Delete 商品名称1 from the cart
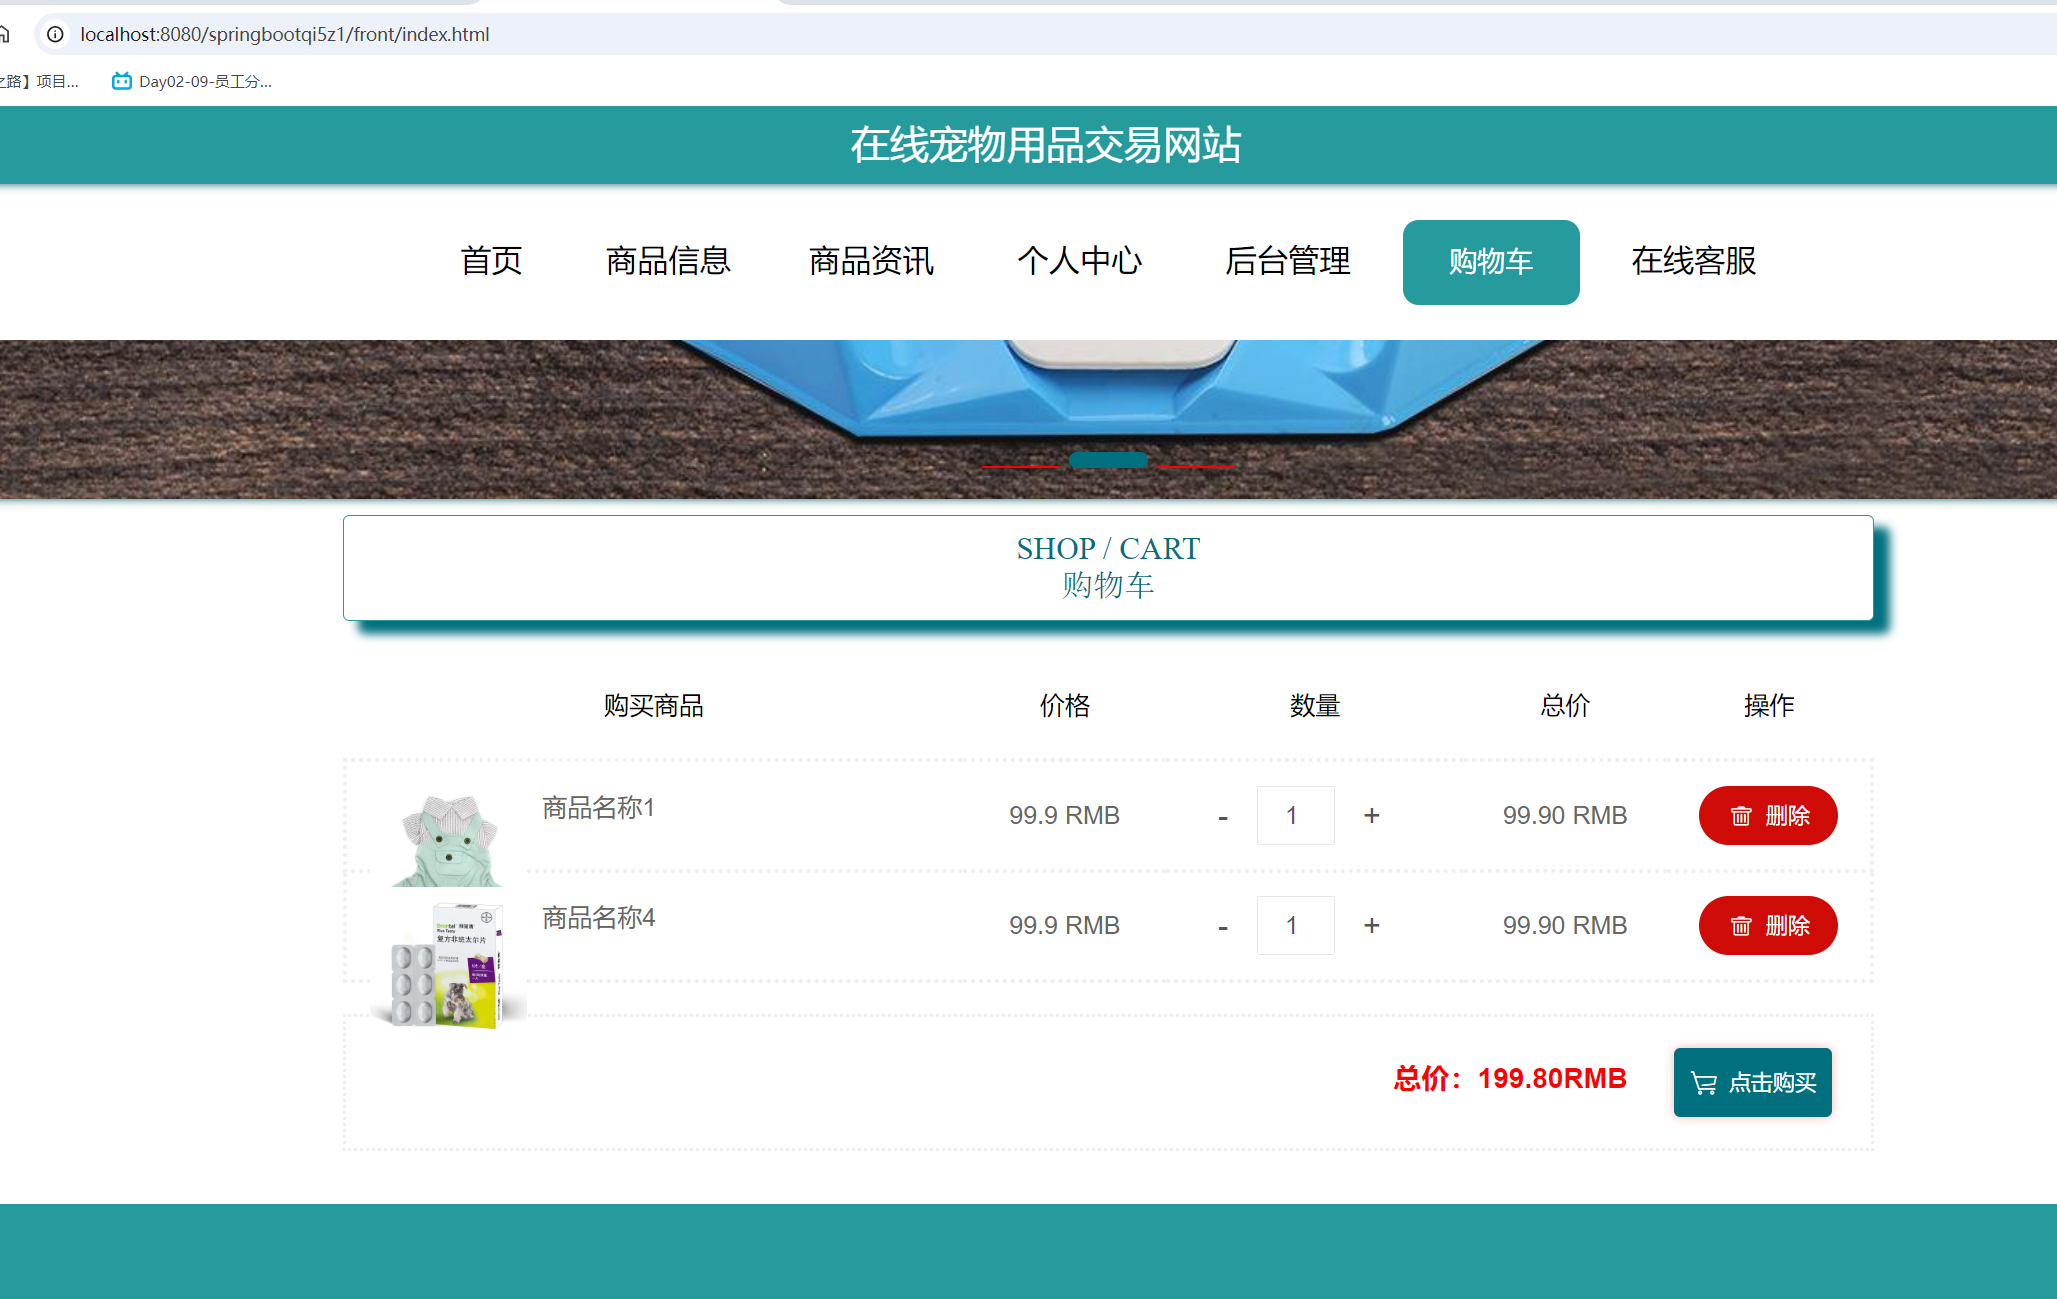The height and width of the screenshot is (1299, 2057). tap(1767, 815)
